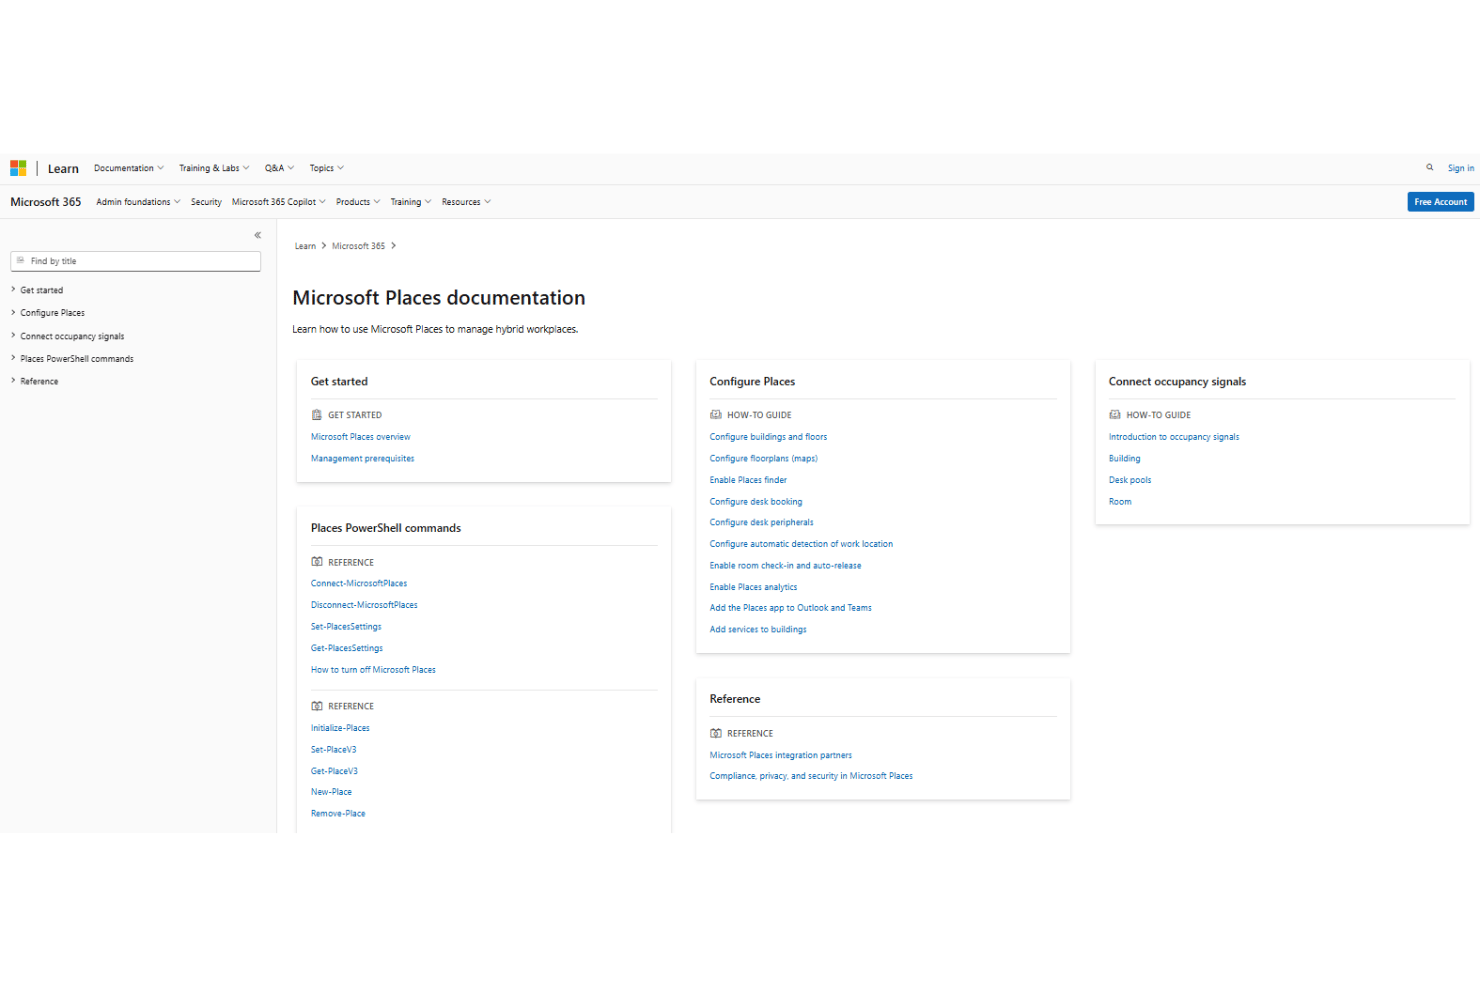Open Configure desk booking link
Screen dimensions: 1480x987
pos(756,502)
